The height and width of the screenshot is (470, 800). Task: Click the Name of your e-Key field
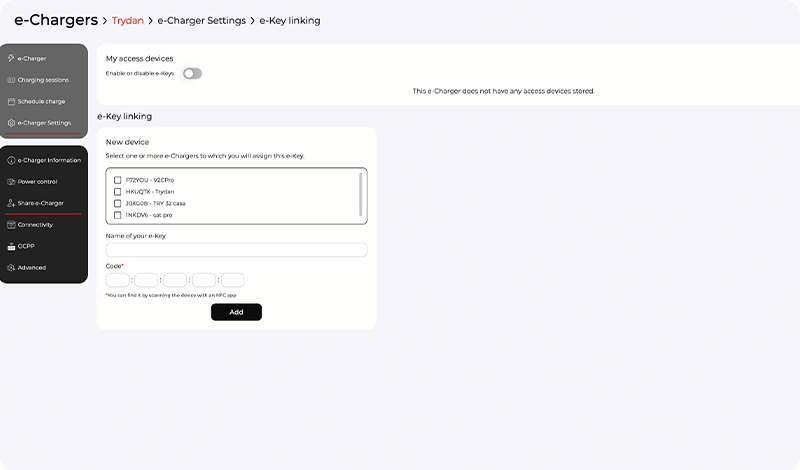point(236,250)
